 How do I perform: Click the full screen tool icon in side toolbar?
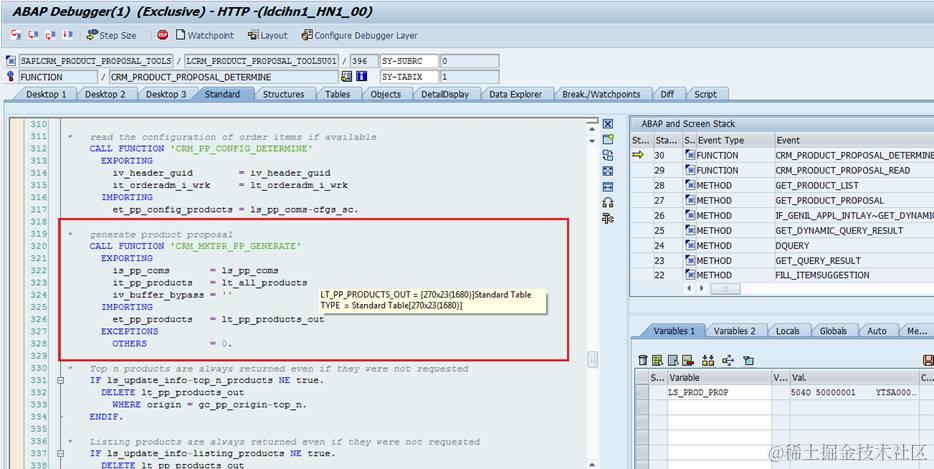608,171
